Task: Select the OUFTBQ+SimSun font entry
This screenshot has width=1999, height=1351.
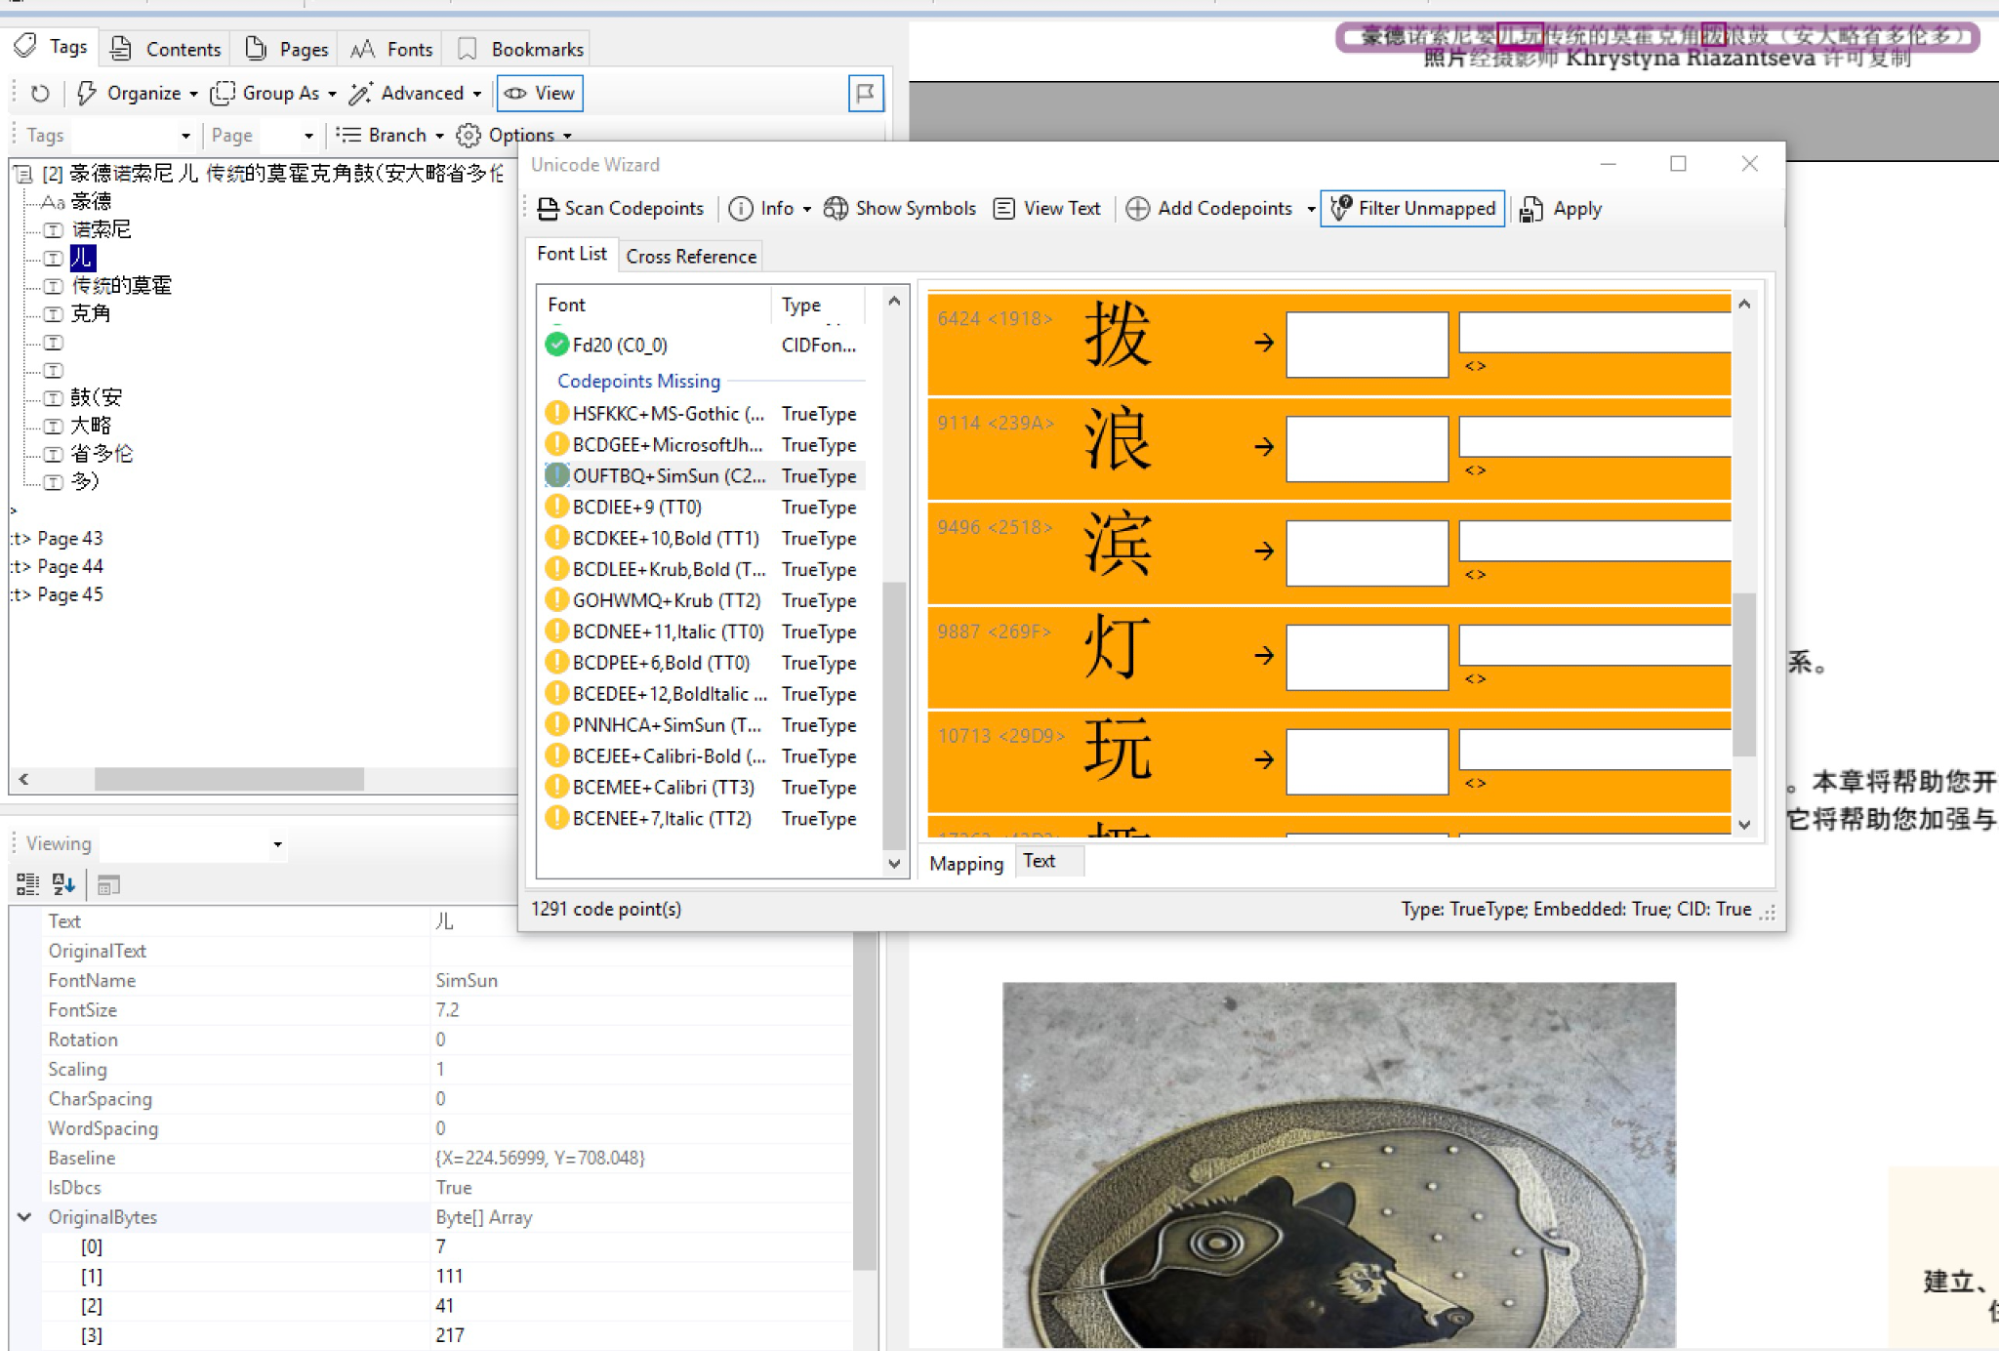Action: [x=668, y=476]
